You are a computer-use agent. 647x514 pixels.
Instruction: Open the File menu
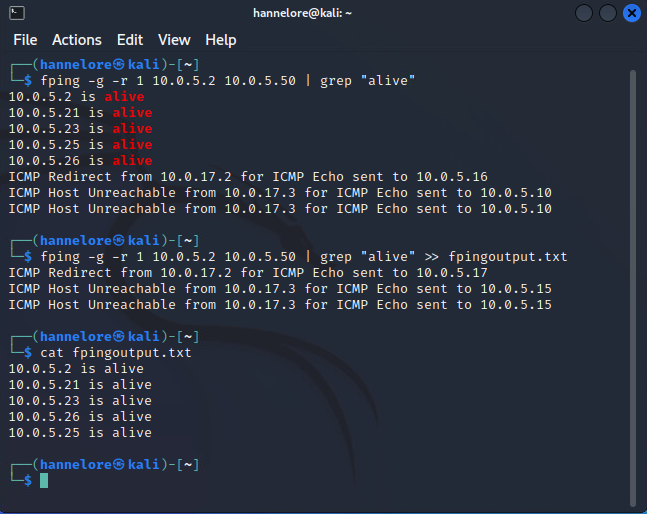[x=25, y=40]
